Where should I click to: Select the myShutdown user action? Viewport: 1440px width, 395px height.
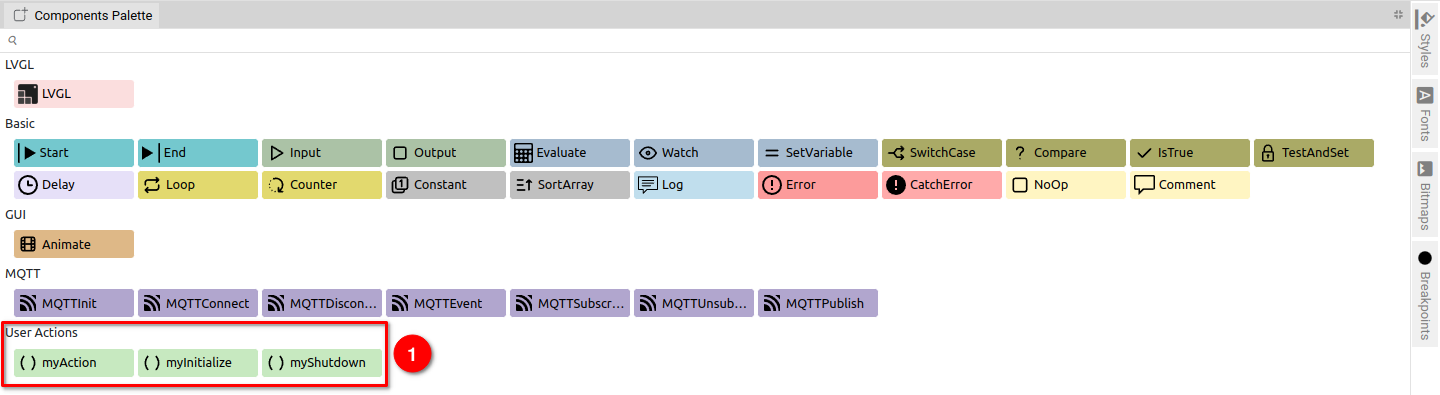pos(322,362)
